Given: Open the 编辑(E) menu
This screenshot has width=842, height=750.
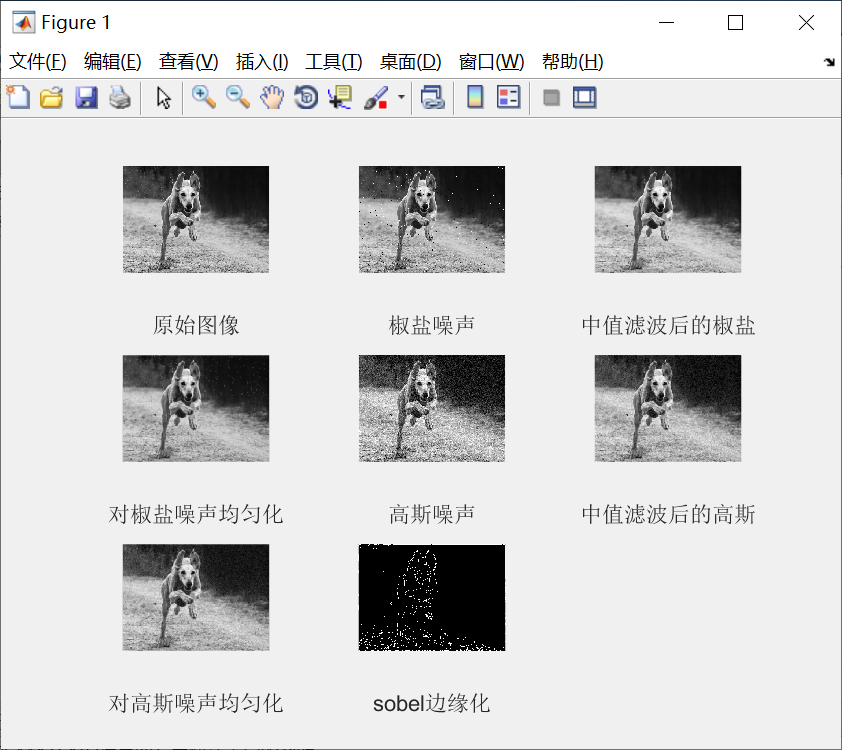Looking at the screenshot, I should pyautogui.click(x=112, y=62).
